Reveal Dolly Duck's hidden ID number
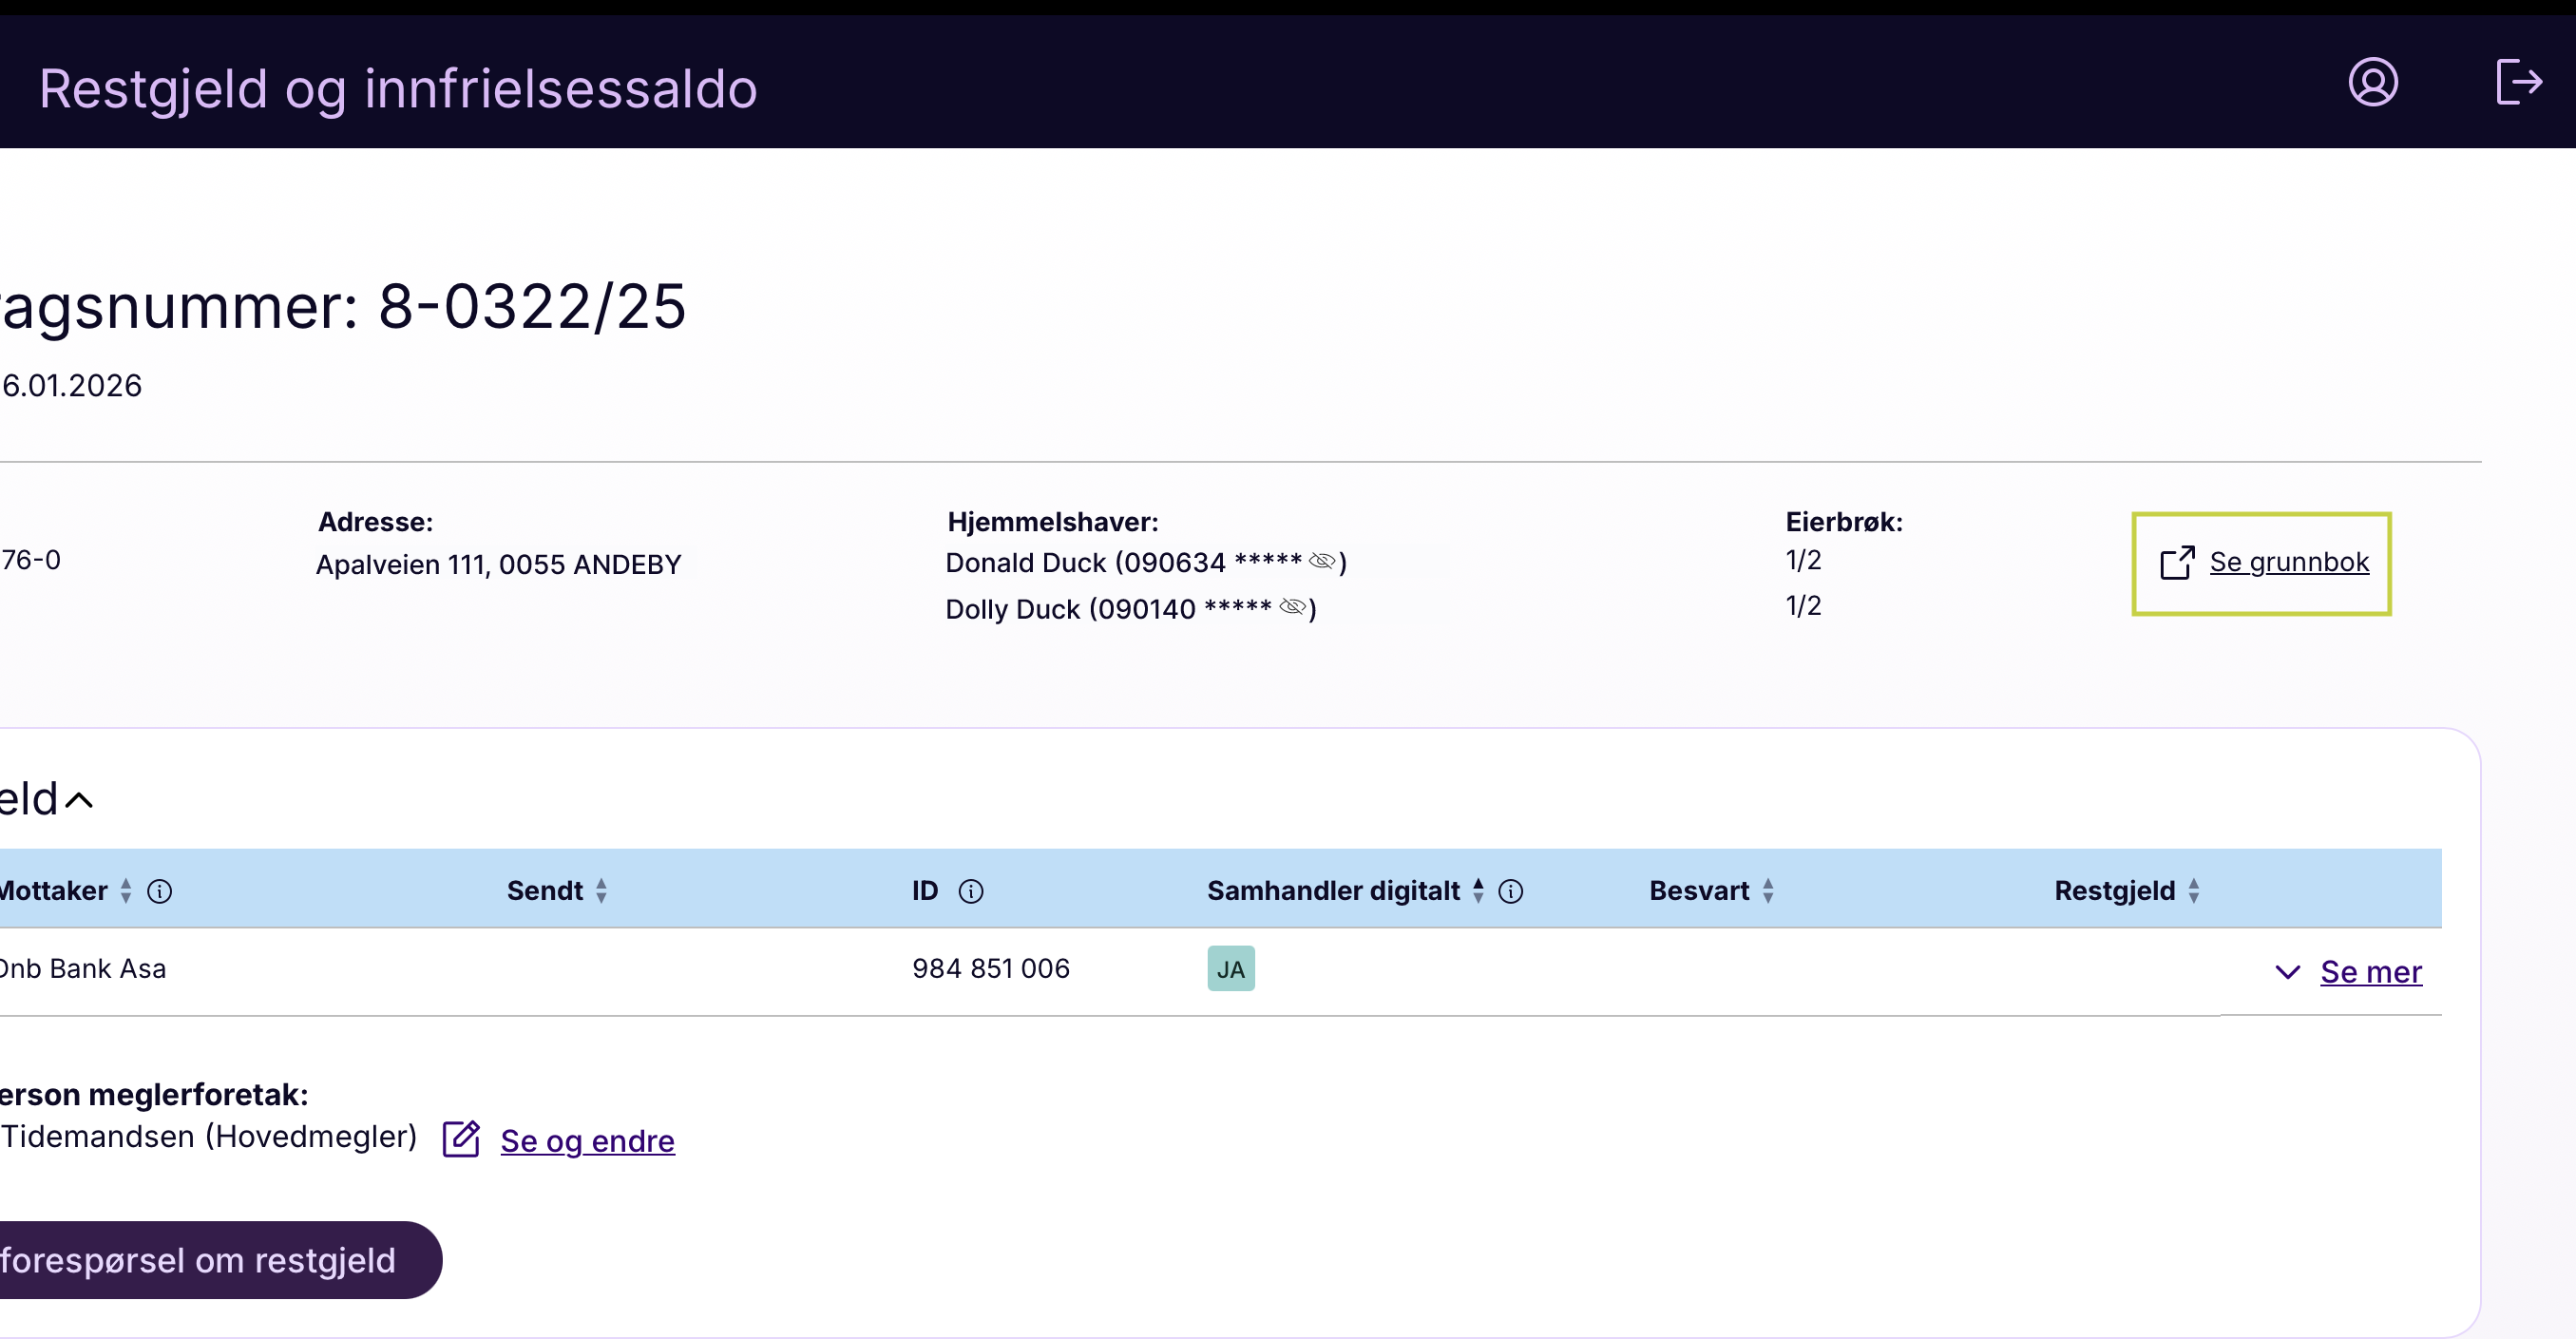Viewport: 2576px width, 1339px height. [x=1291, y=607]
